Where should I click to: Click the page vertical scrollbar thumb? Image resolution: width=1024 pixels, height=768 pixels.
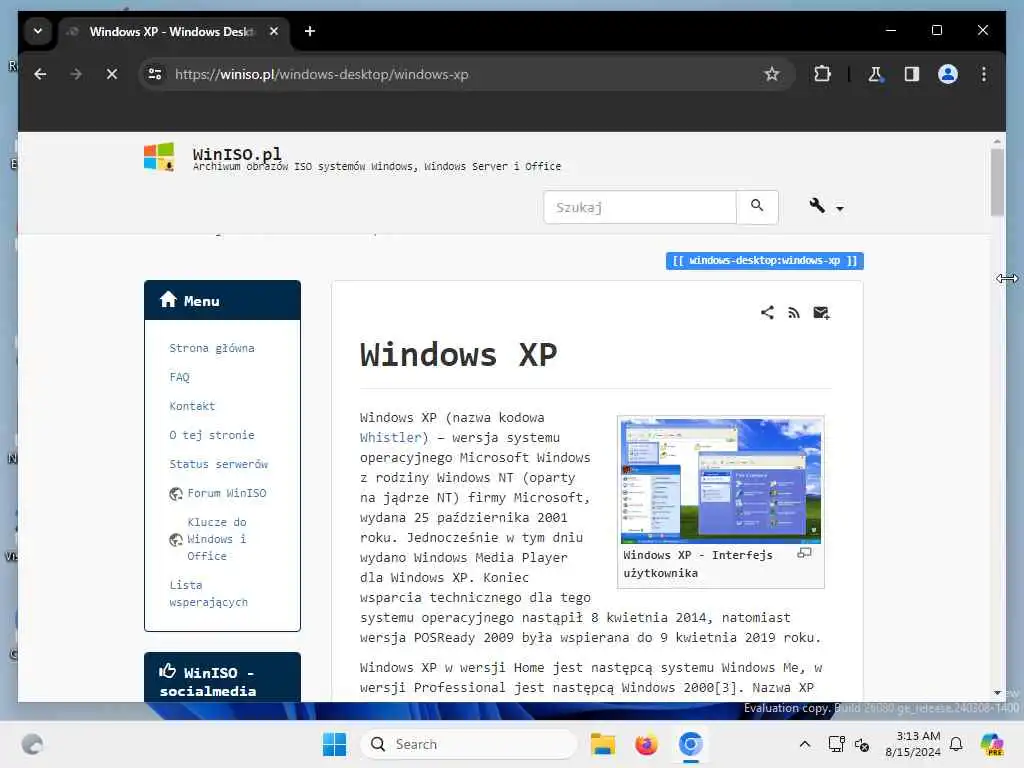[997, 182]
